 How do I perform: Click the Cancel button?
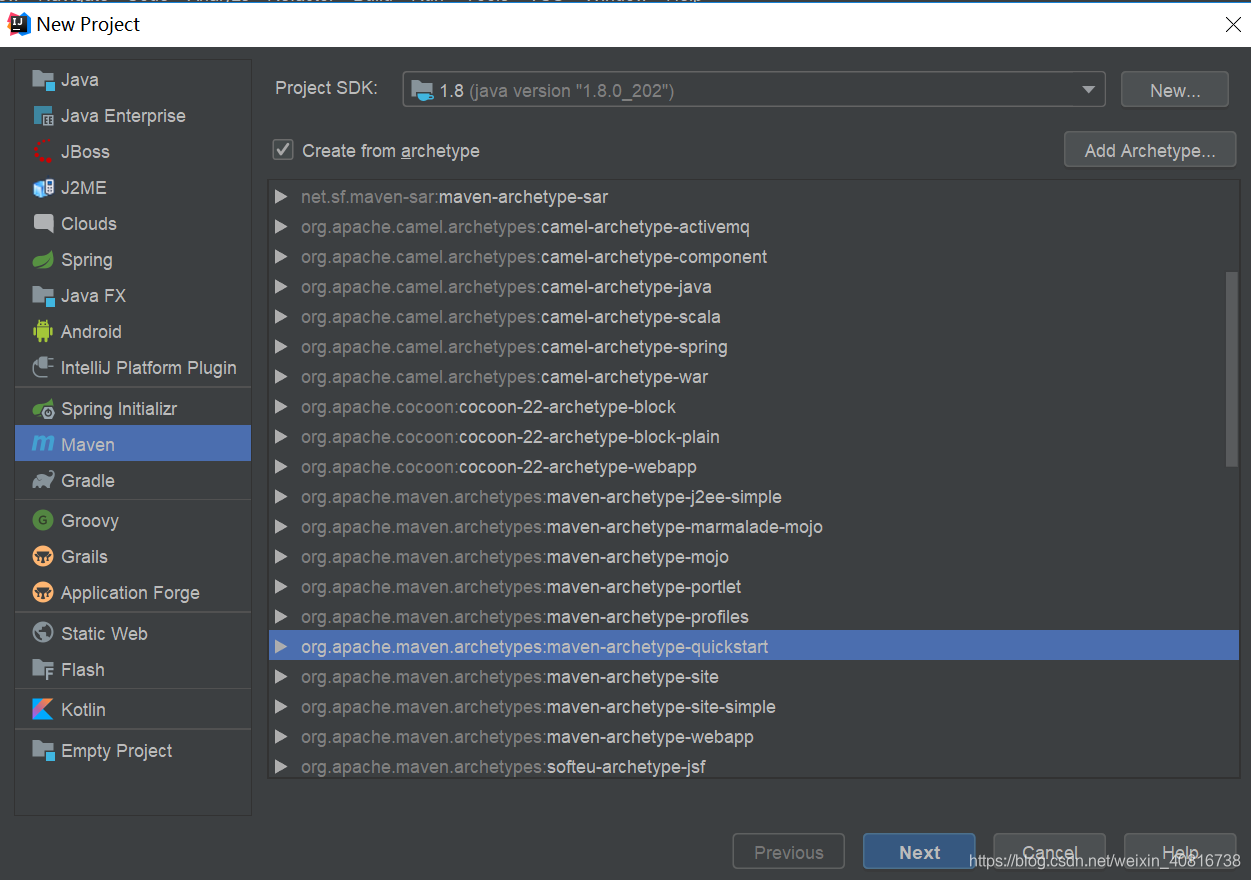(1049, 852)
